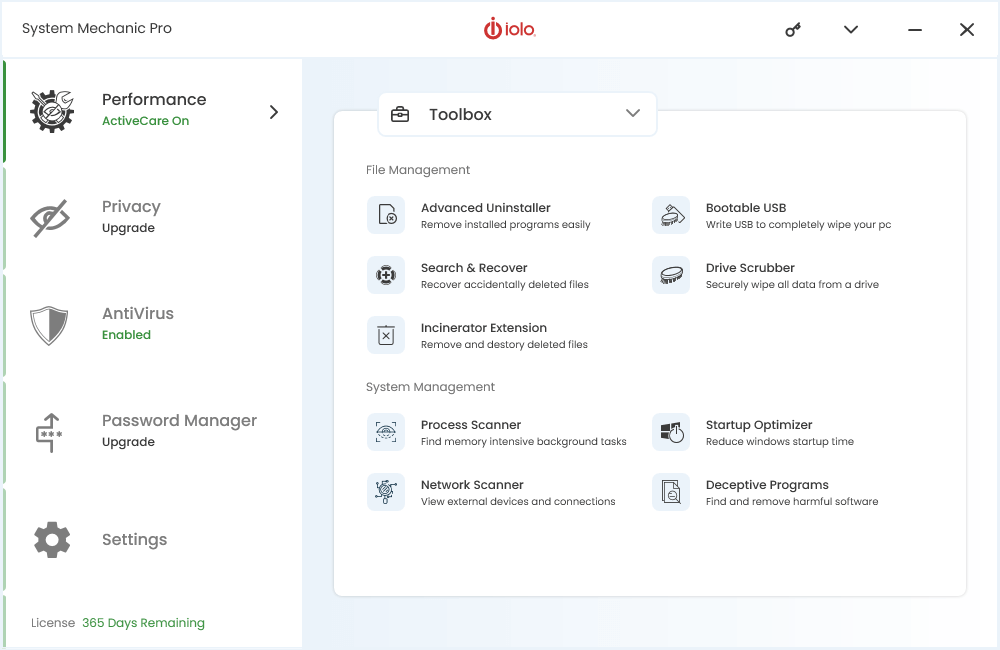The image size is (1000, 650).
Task: Run the Process Scanner
Action: 470,425
